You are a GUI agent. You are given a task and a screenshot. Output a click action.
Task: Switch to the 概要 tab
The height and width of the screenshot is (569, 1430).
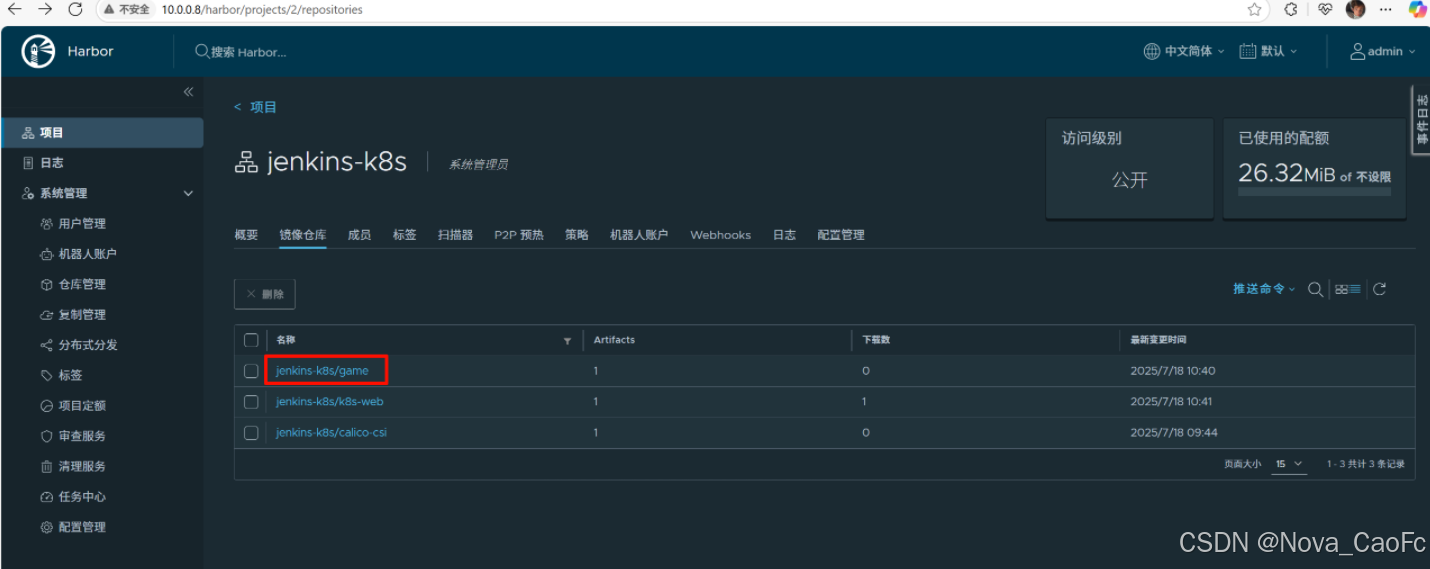pos(246,235)
